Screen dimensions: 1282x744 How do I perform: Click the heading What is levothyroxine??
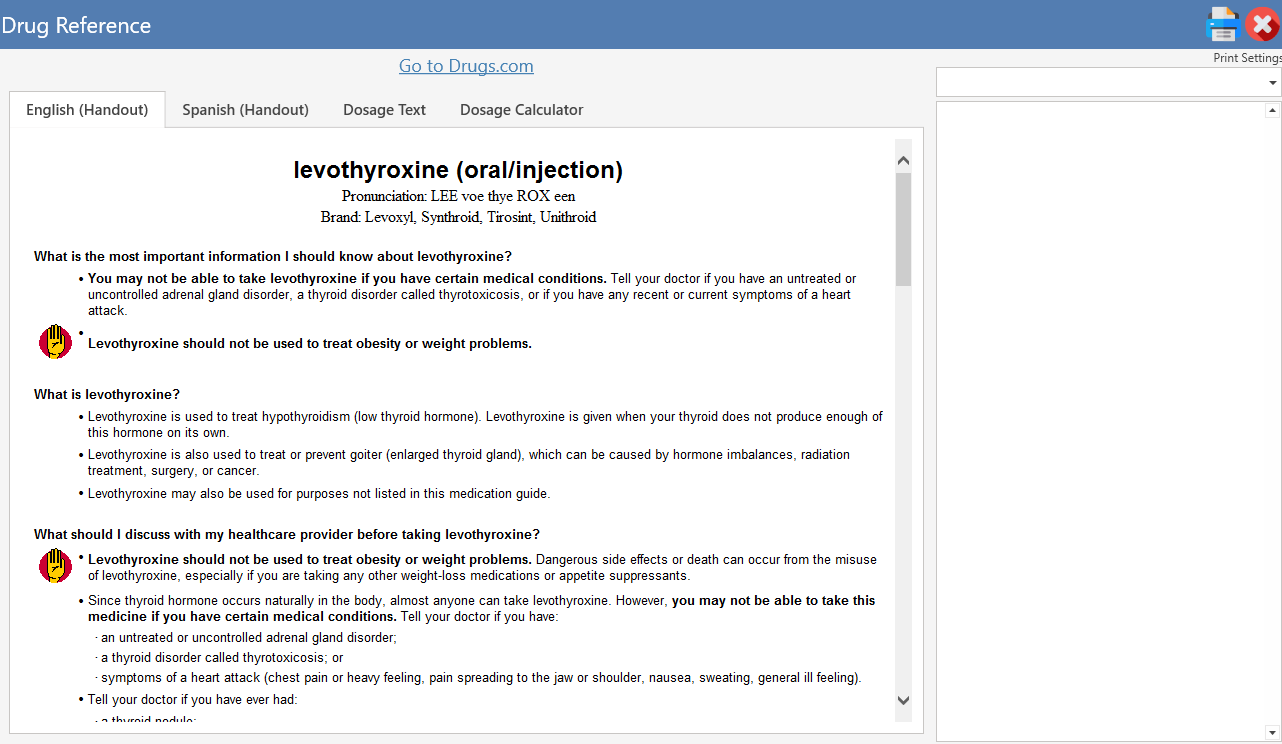[107, 394]
